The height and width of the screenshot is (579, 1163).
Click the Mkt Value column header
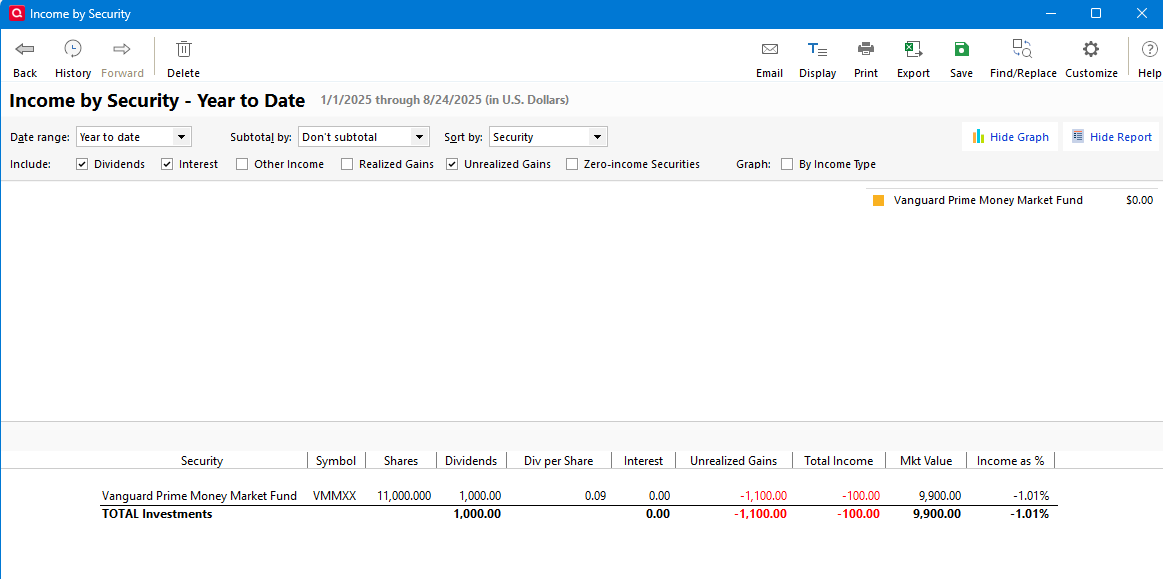pos(926,460)
